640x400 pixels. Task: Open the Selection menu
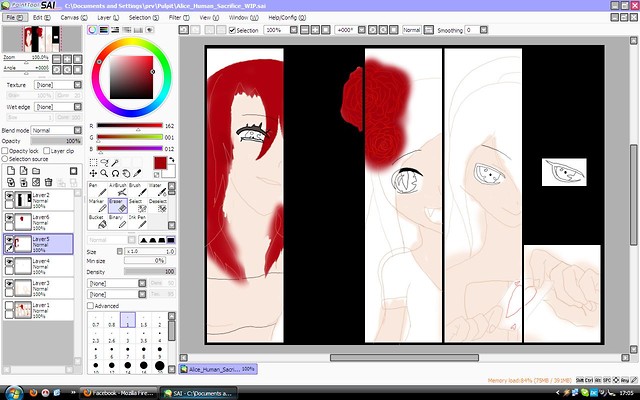(144, 18)
